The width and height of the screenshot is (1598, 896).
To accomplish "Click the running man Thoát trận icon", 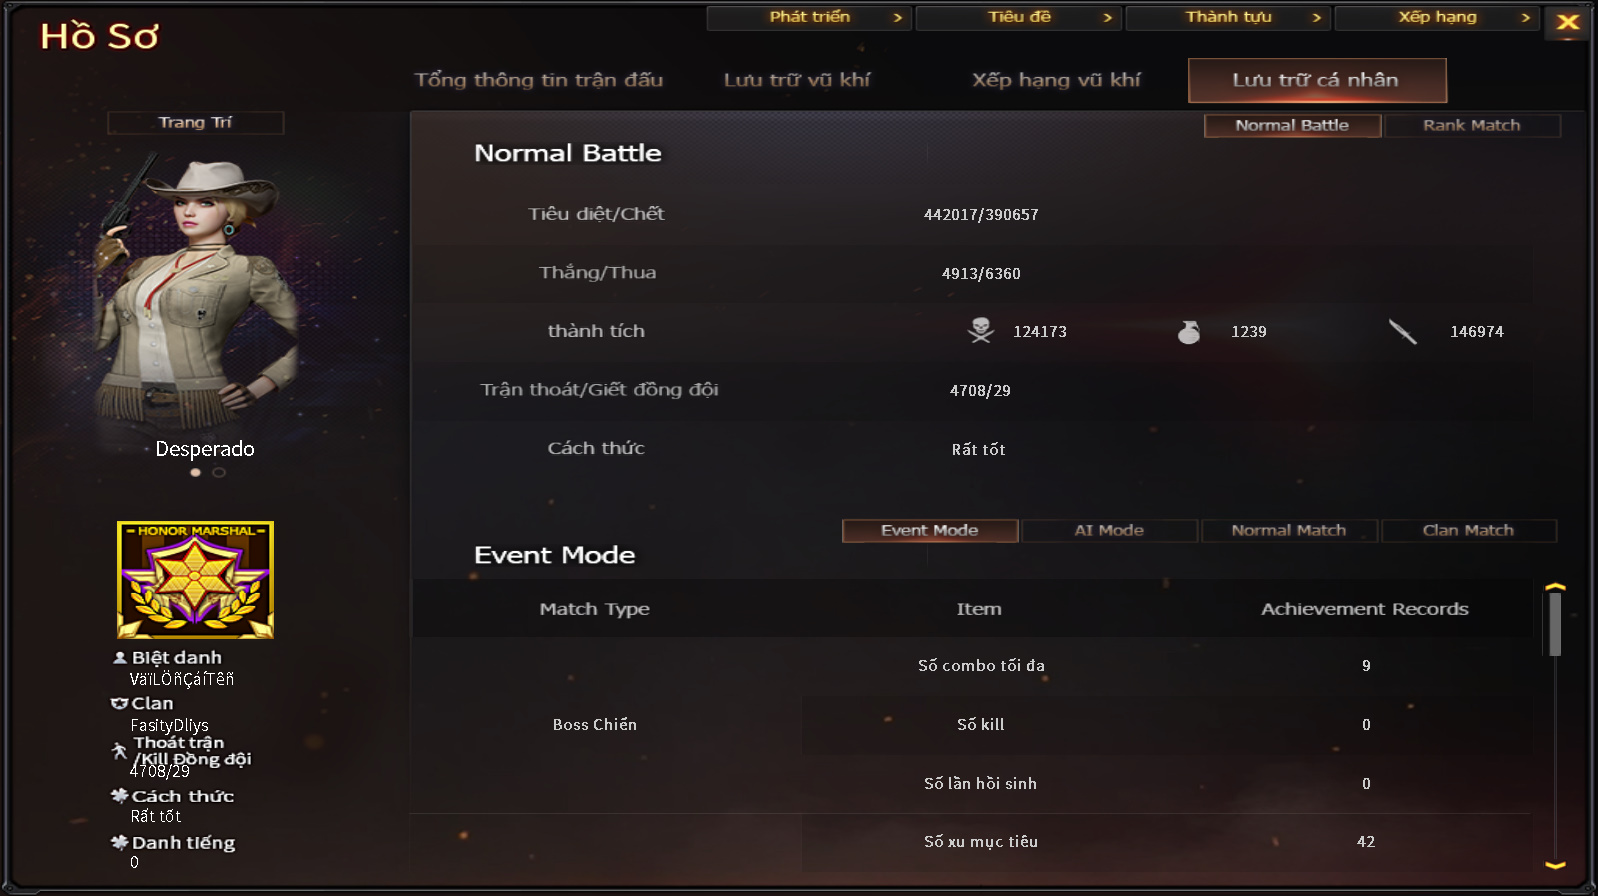I will 120,750.
